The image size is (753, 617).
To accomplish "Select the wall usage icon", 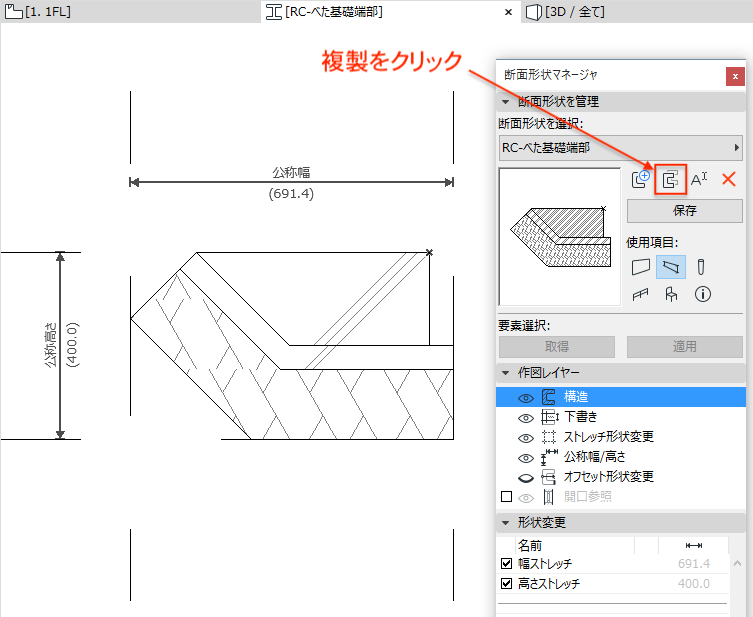I will point(641,266).
